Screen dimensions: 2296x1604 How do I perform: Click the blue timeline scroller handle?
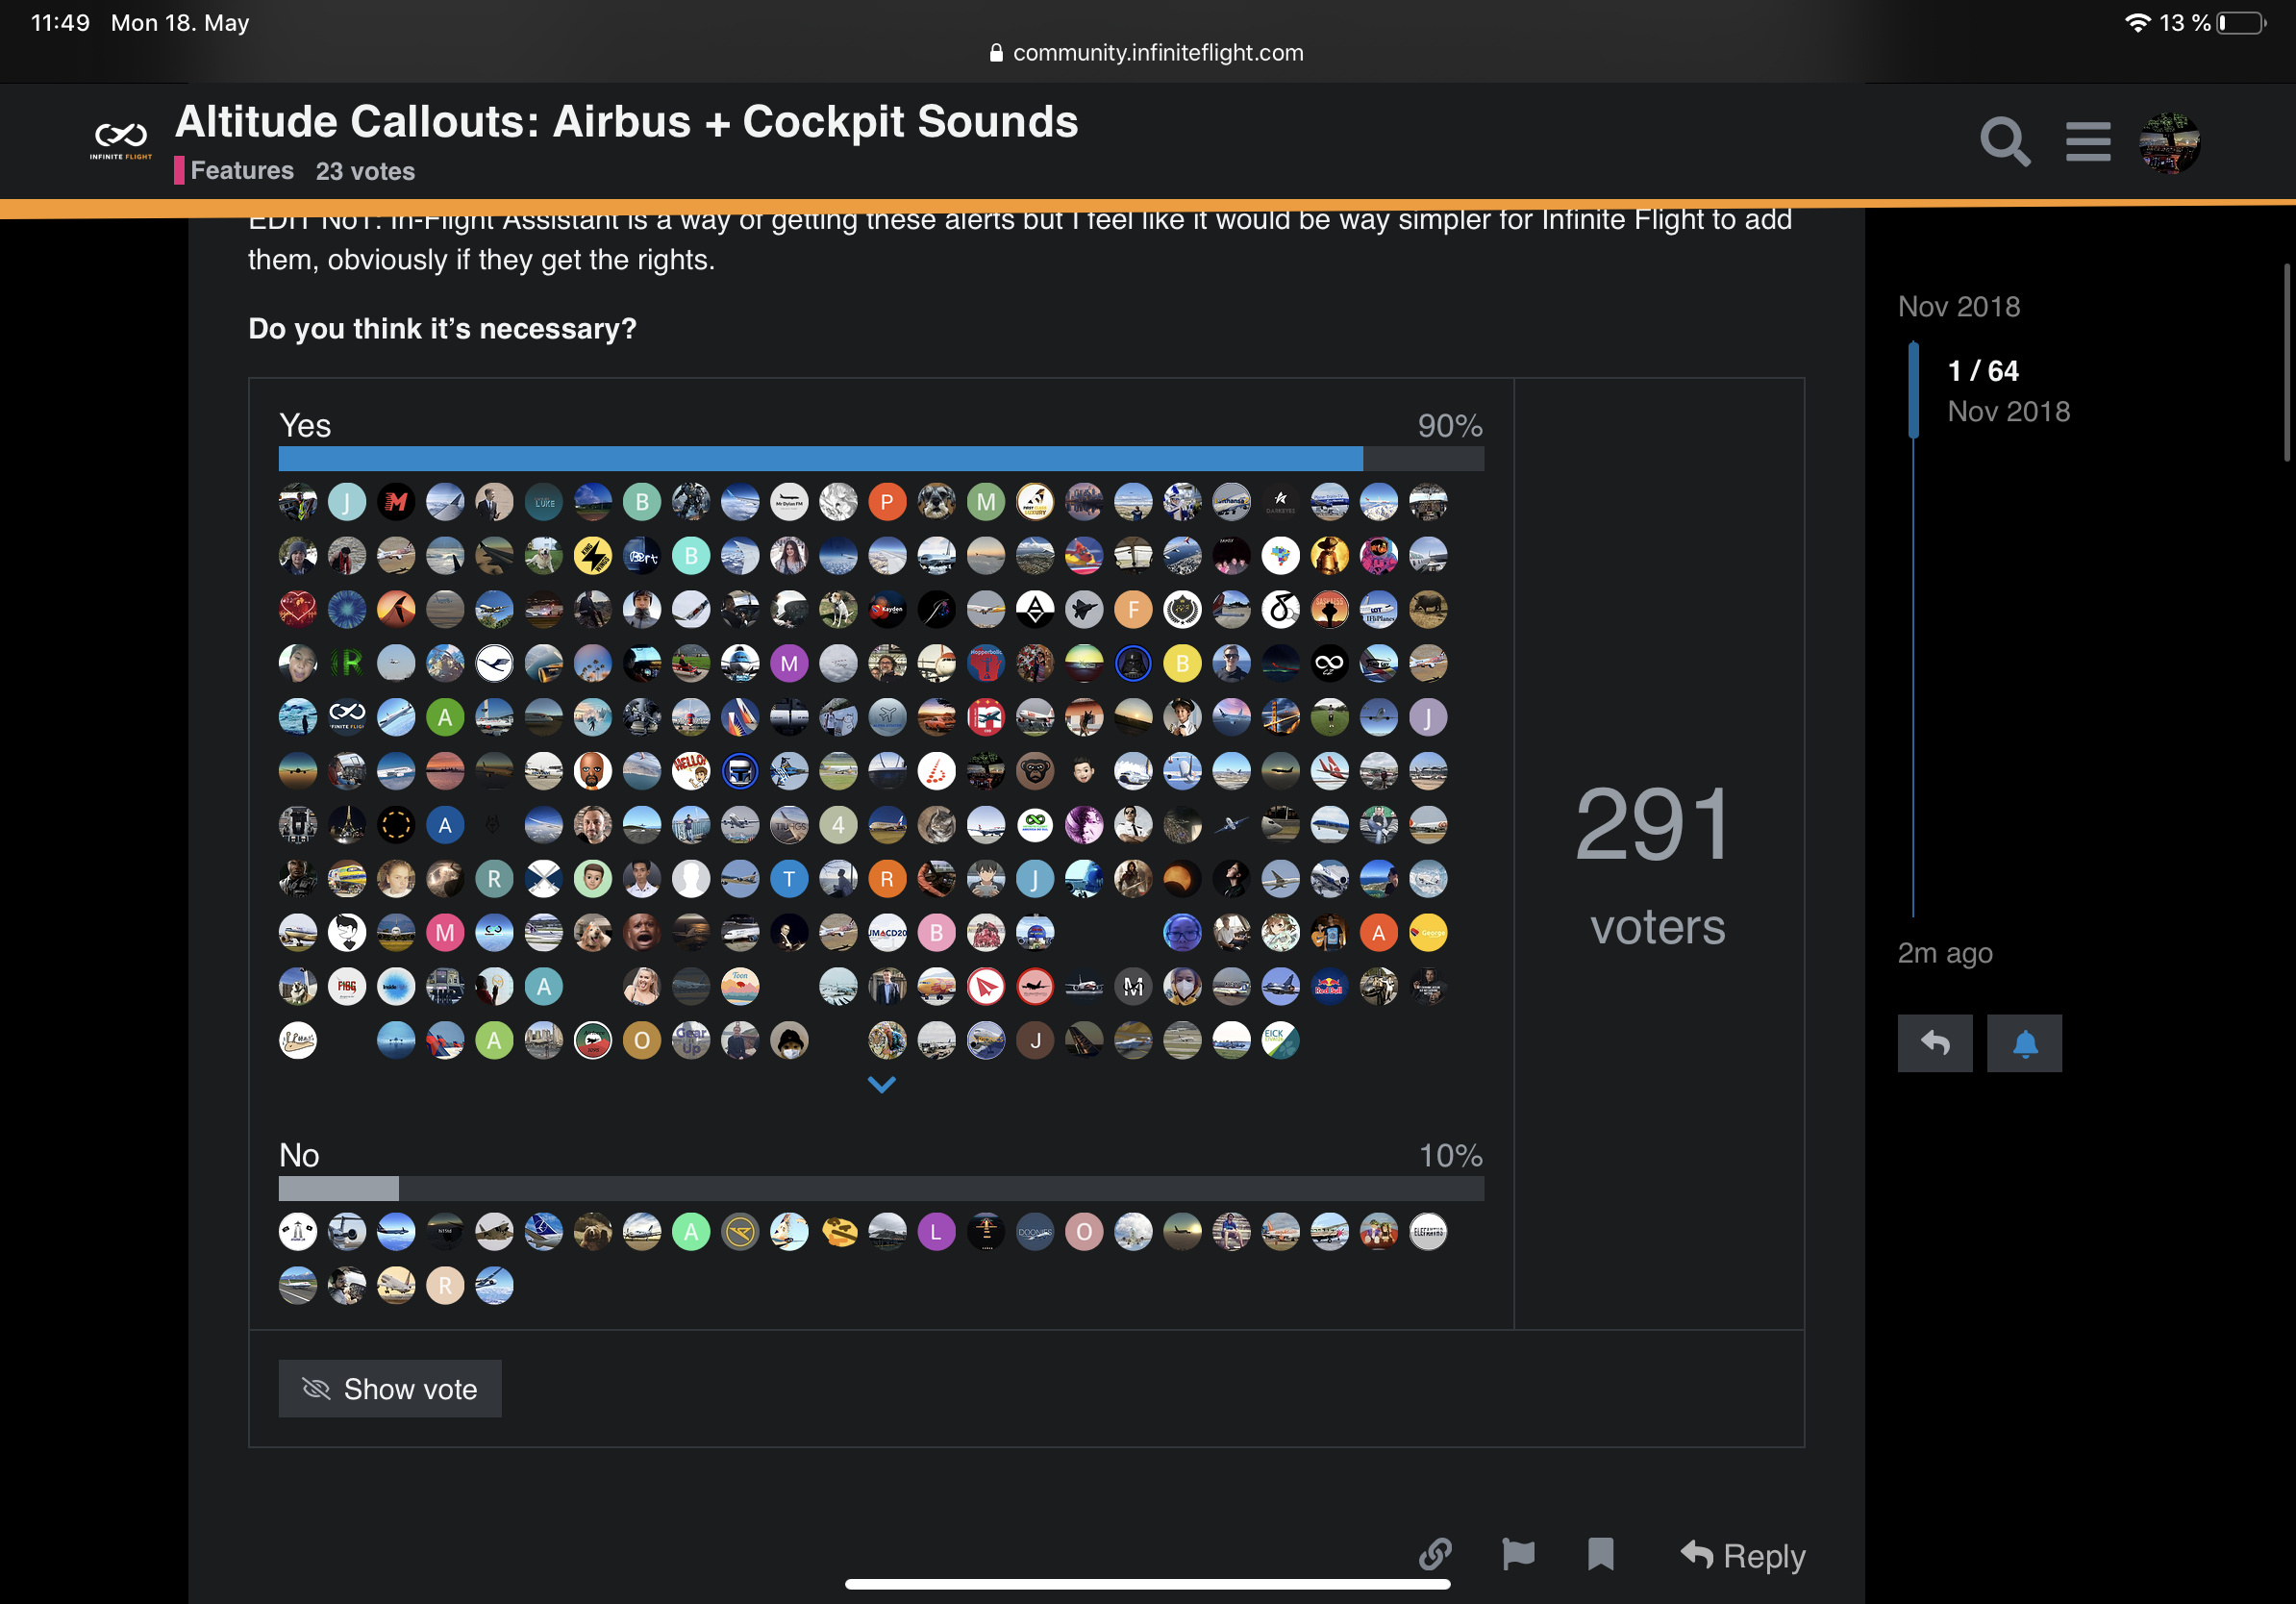pos(1913,390)
